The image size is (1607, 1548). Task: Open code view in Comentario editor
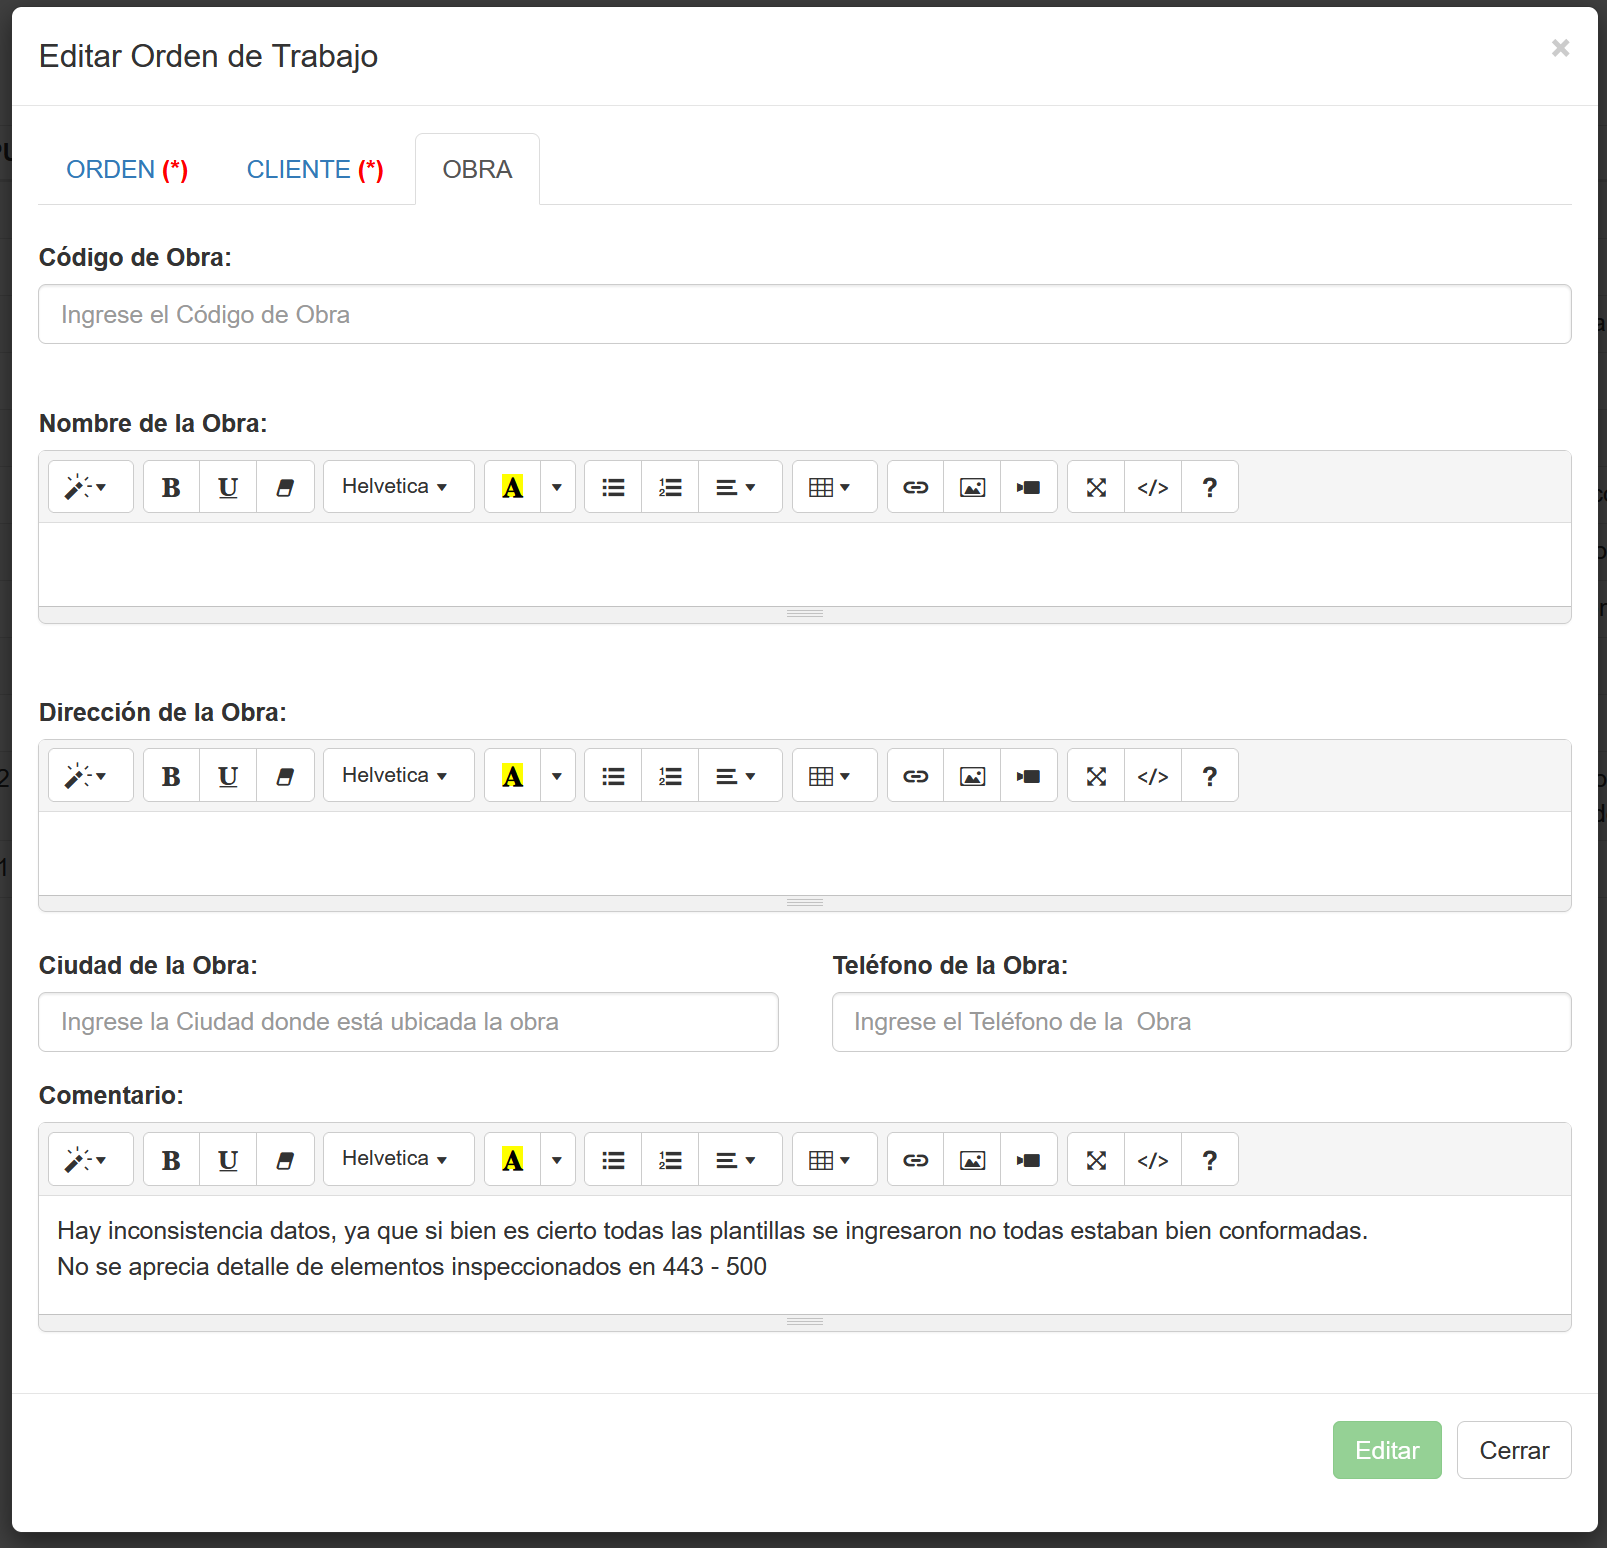coord(1153,1160)
